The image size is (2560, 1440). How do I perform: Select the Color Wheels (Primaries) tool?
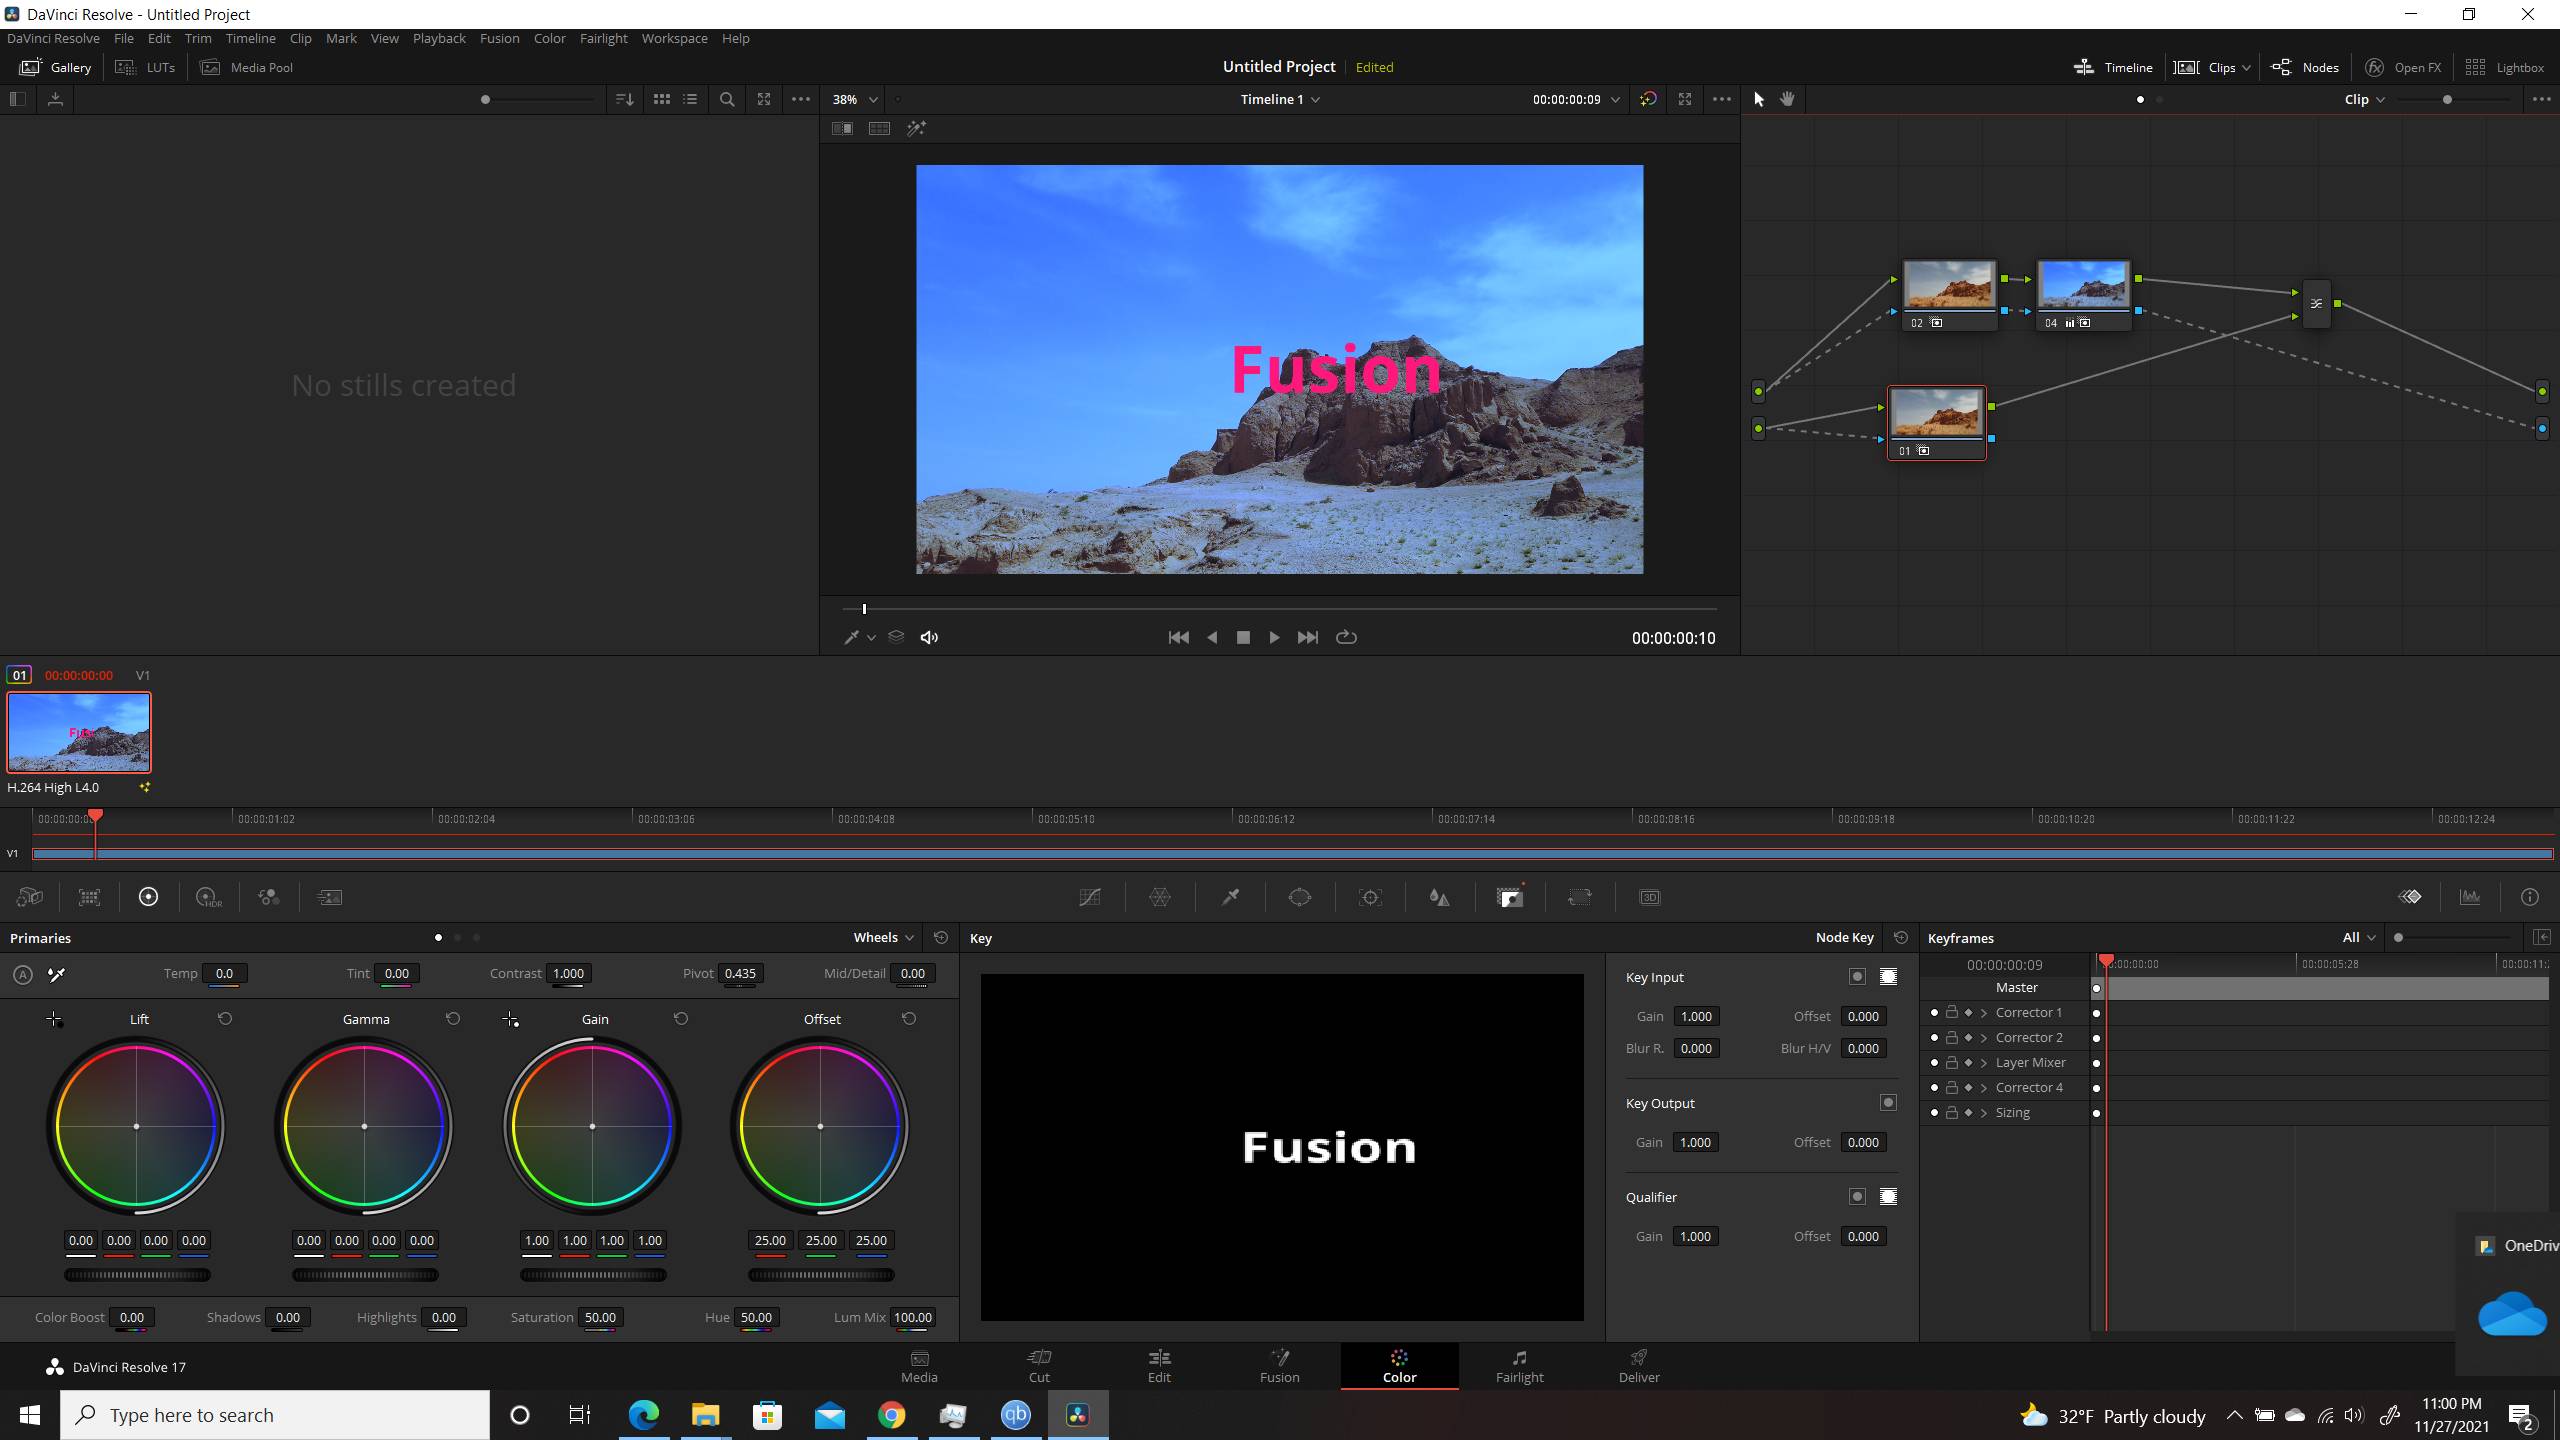pos(148,898)
